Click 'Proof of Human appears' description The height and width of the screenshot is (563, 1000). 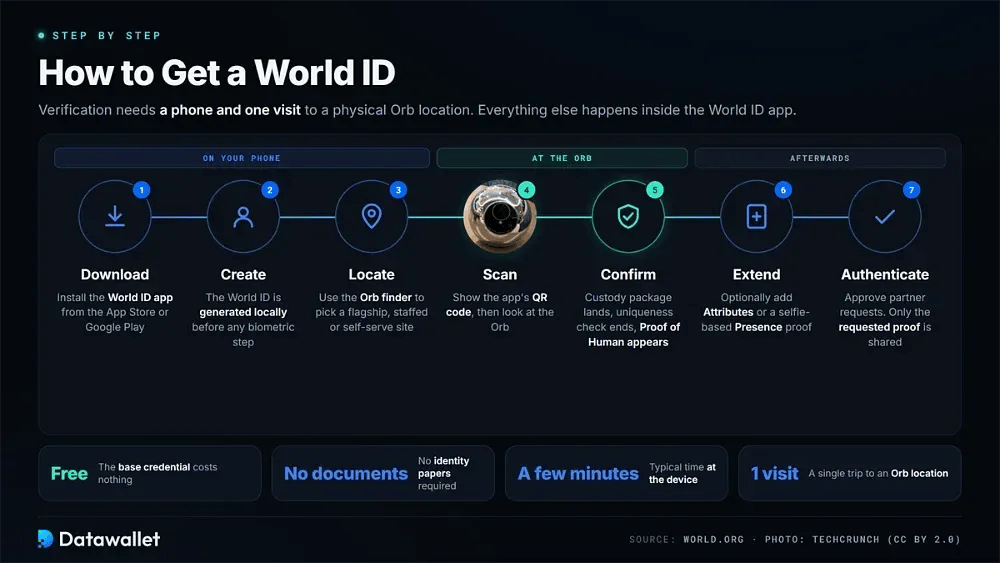[x=628, y=334]
